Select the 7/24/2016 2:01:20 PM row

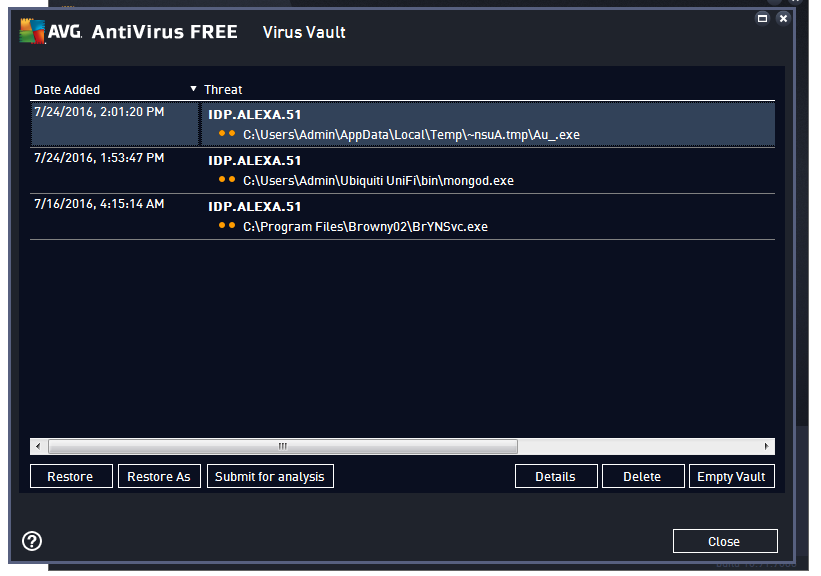pos(99,113)
